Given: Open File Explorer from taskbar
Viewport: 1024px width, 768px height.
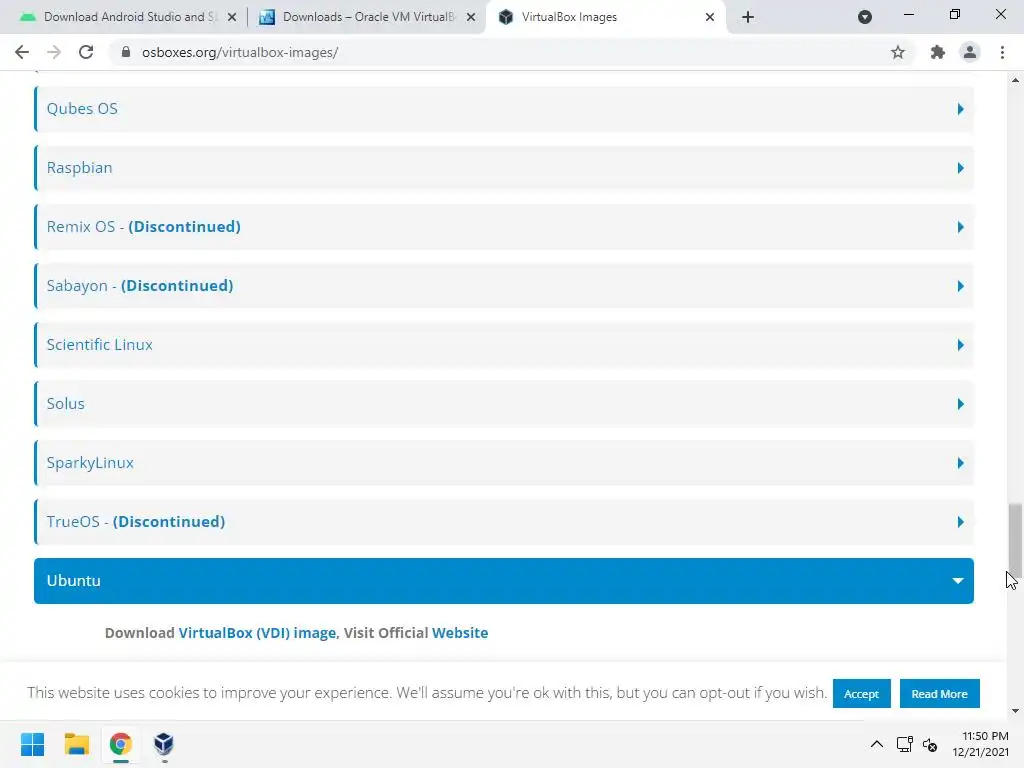Looking at the screenshot, I should pos(76,744).
